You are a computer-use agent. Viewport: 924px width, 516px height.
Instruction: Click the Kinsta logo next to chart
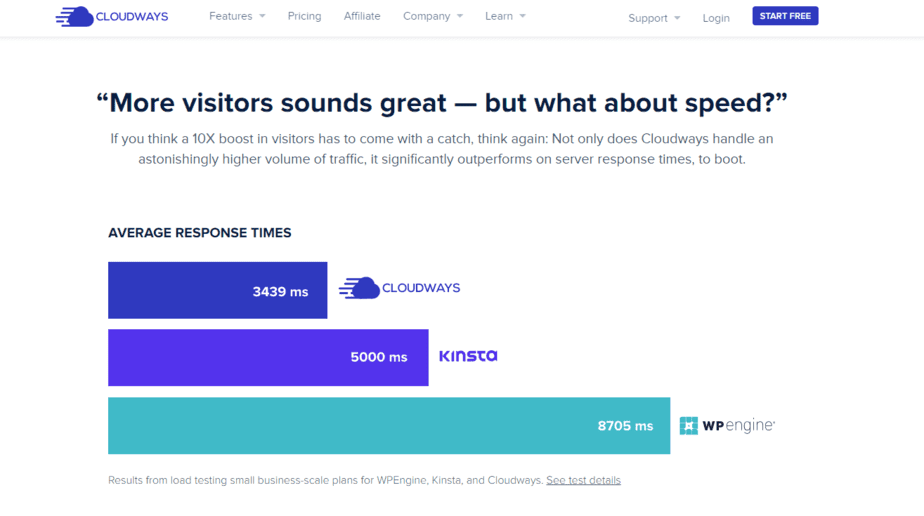pyautogui.click(x=468, y=356)
